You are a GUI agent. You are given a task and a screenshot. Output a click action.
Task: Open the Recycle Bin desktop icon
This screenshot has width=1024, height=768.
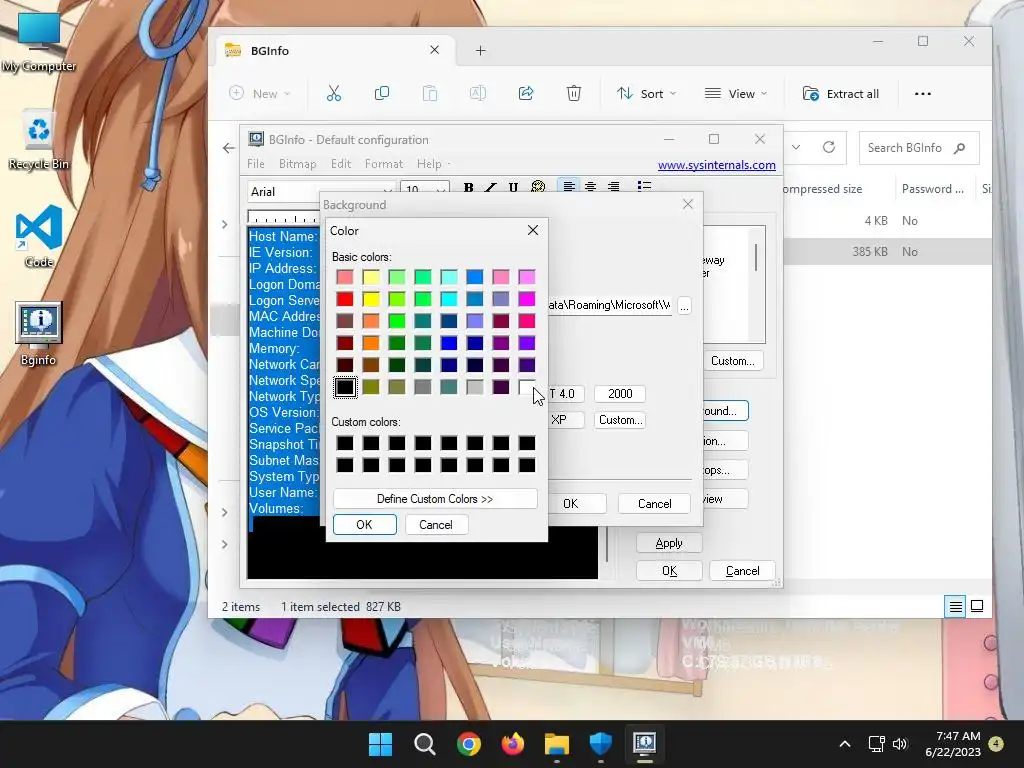(39, 140)
